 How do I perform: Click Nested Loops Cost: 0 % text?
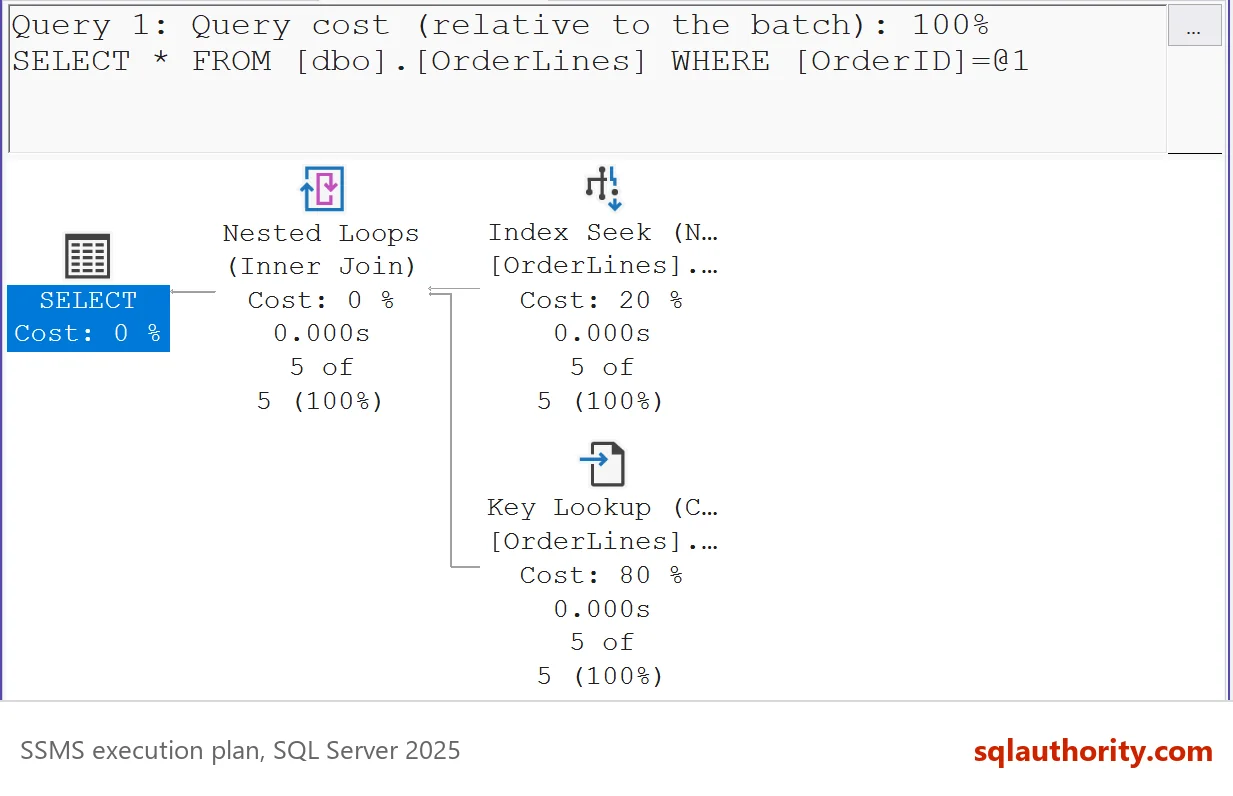point(321,300)
